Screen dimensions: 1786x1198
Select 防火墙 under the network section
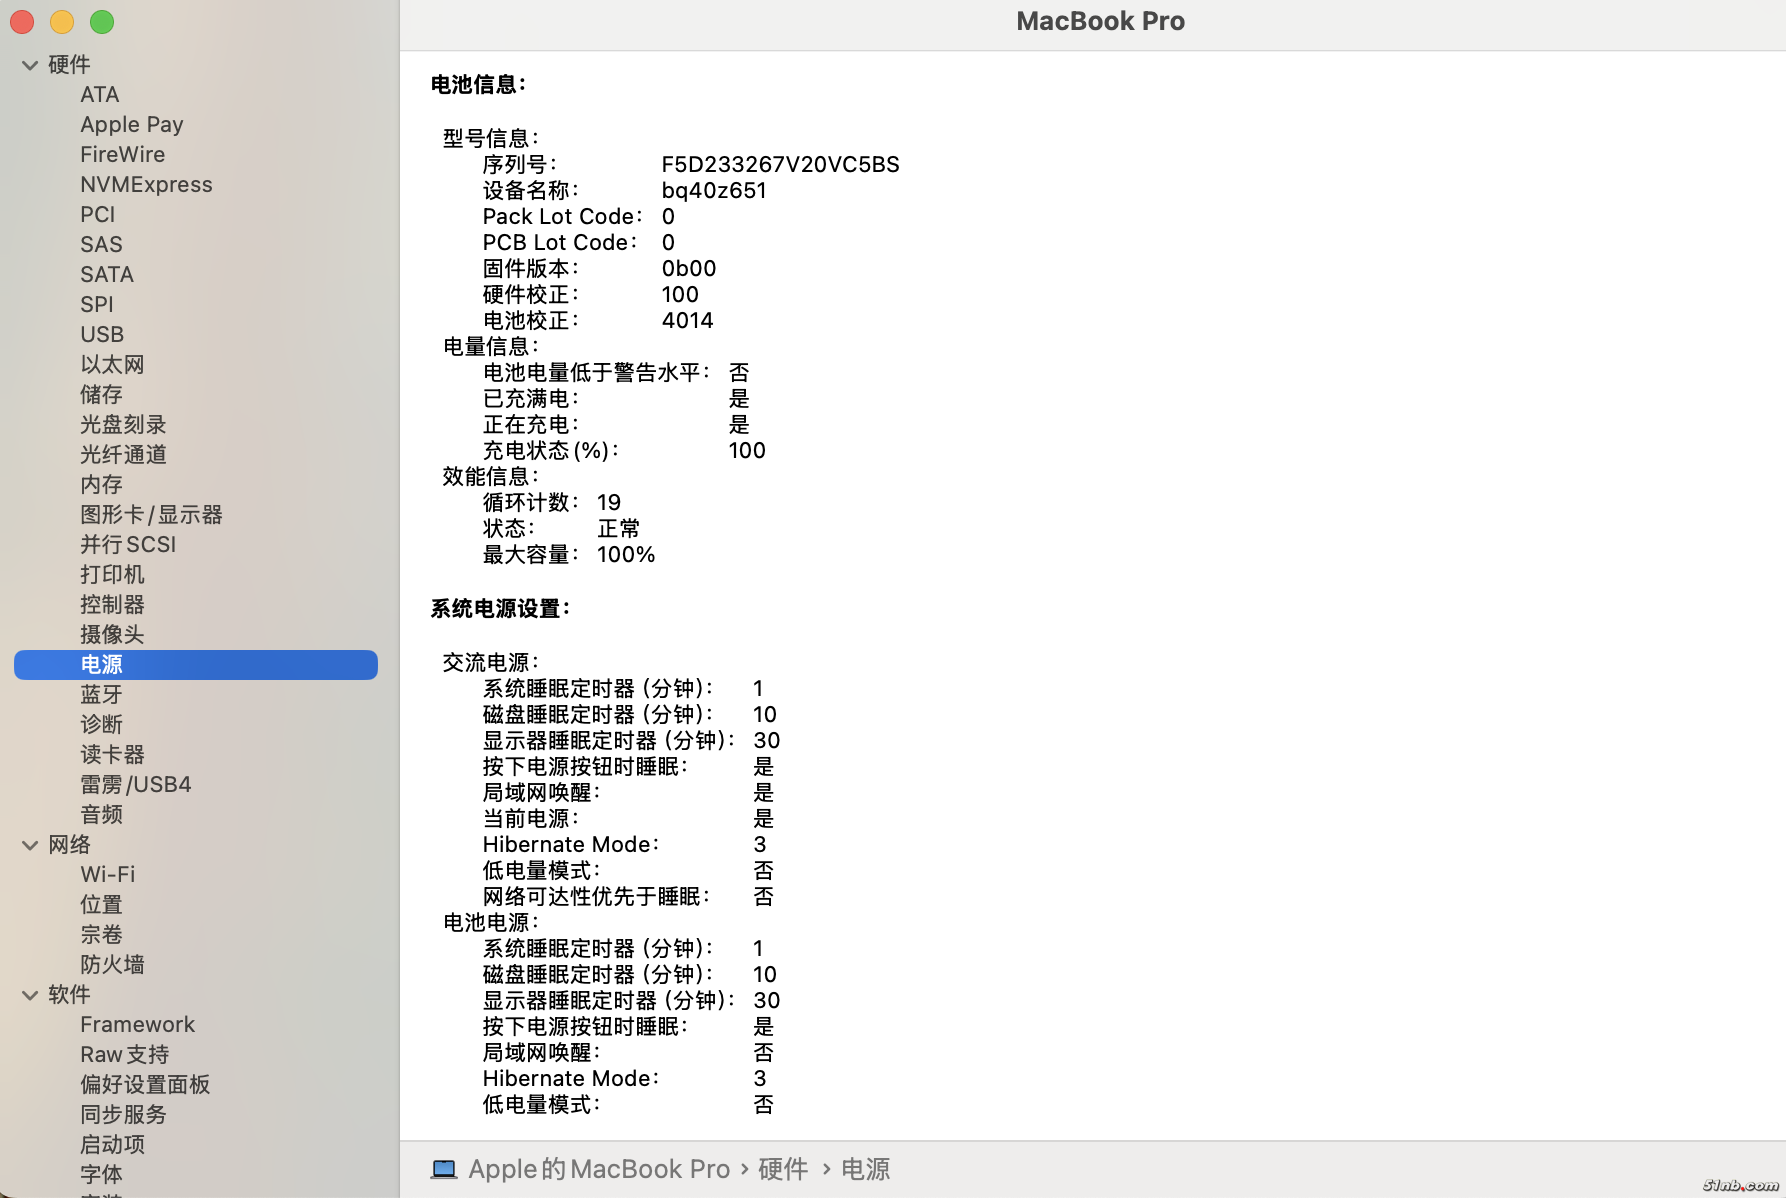(112, 964)
